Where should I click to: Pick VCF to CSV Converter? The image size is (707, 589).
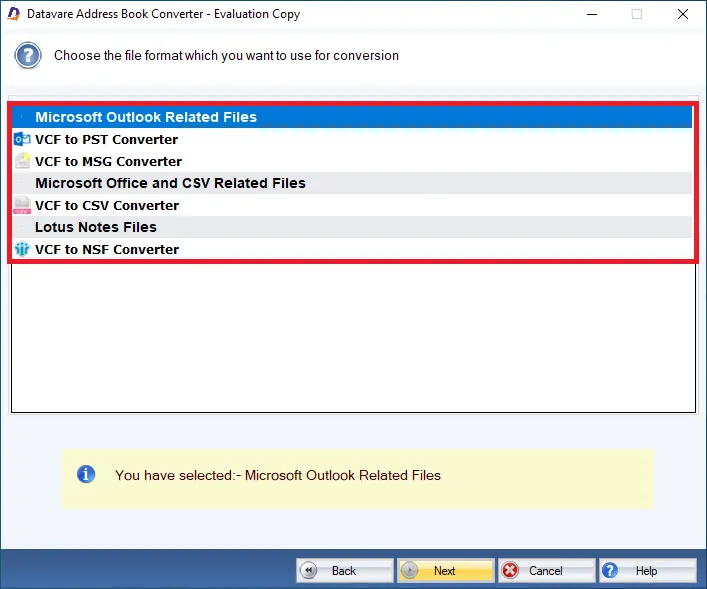352,205
